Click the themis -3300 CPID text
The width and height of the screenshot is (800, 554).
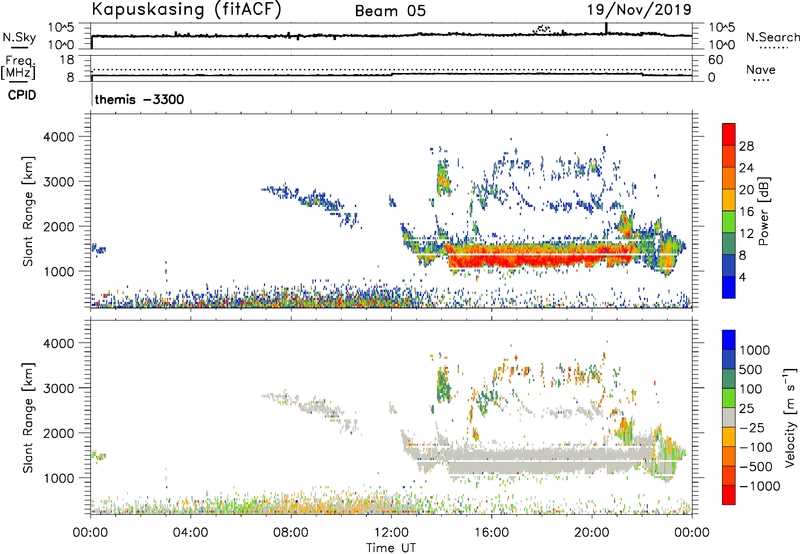tap(139, 99)
